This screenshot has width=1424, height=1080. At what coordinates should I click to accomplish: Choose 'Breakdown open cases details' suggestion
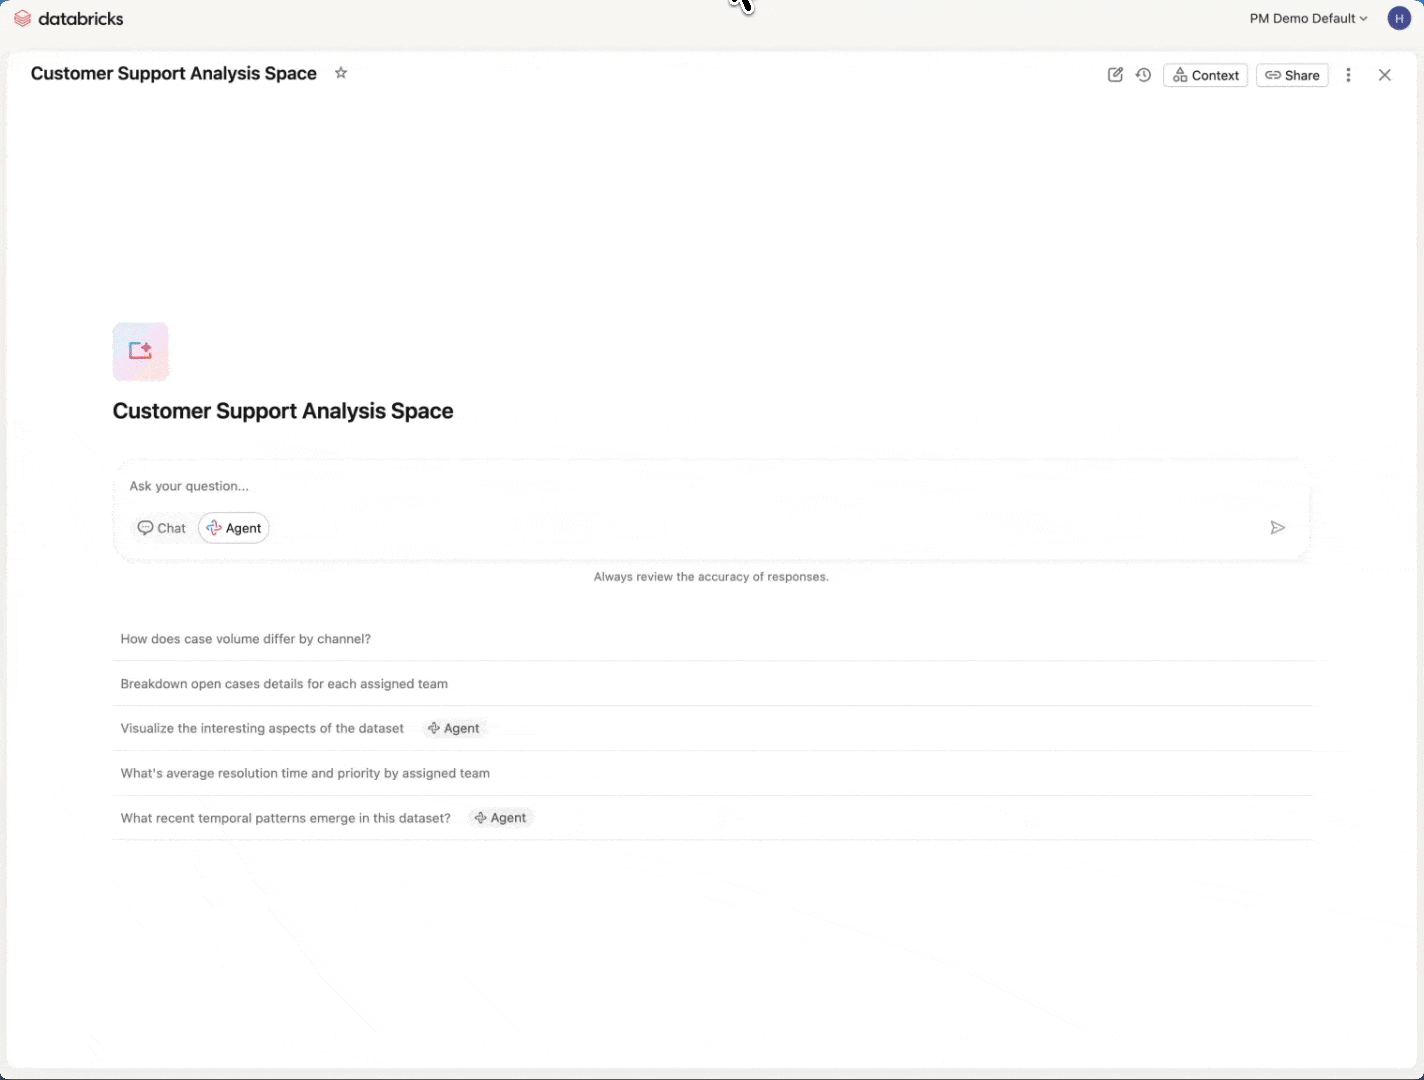[x=284, y=684]
